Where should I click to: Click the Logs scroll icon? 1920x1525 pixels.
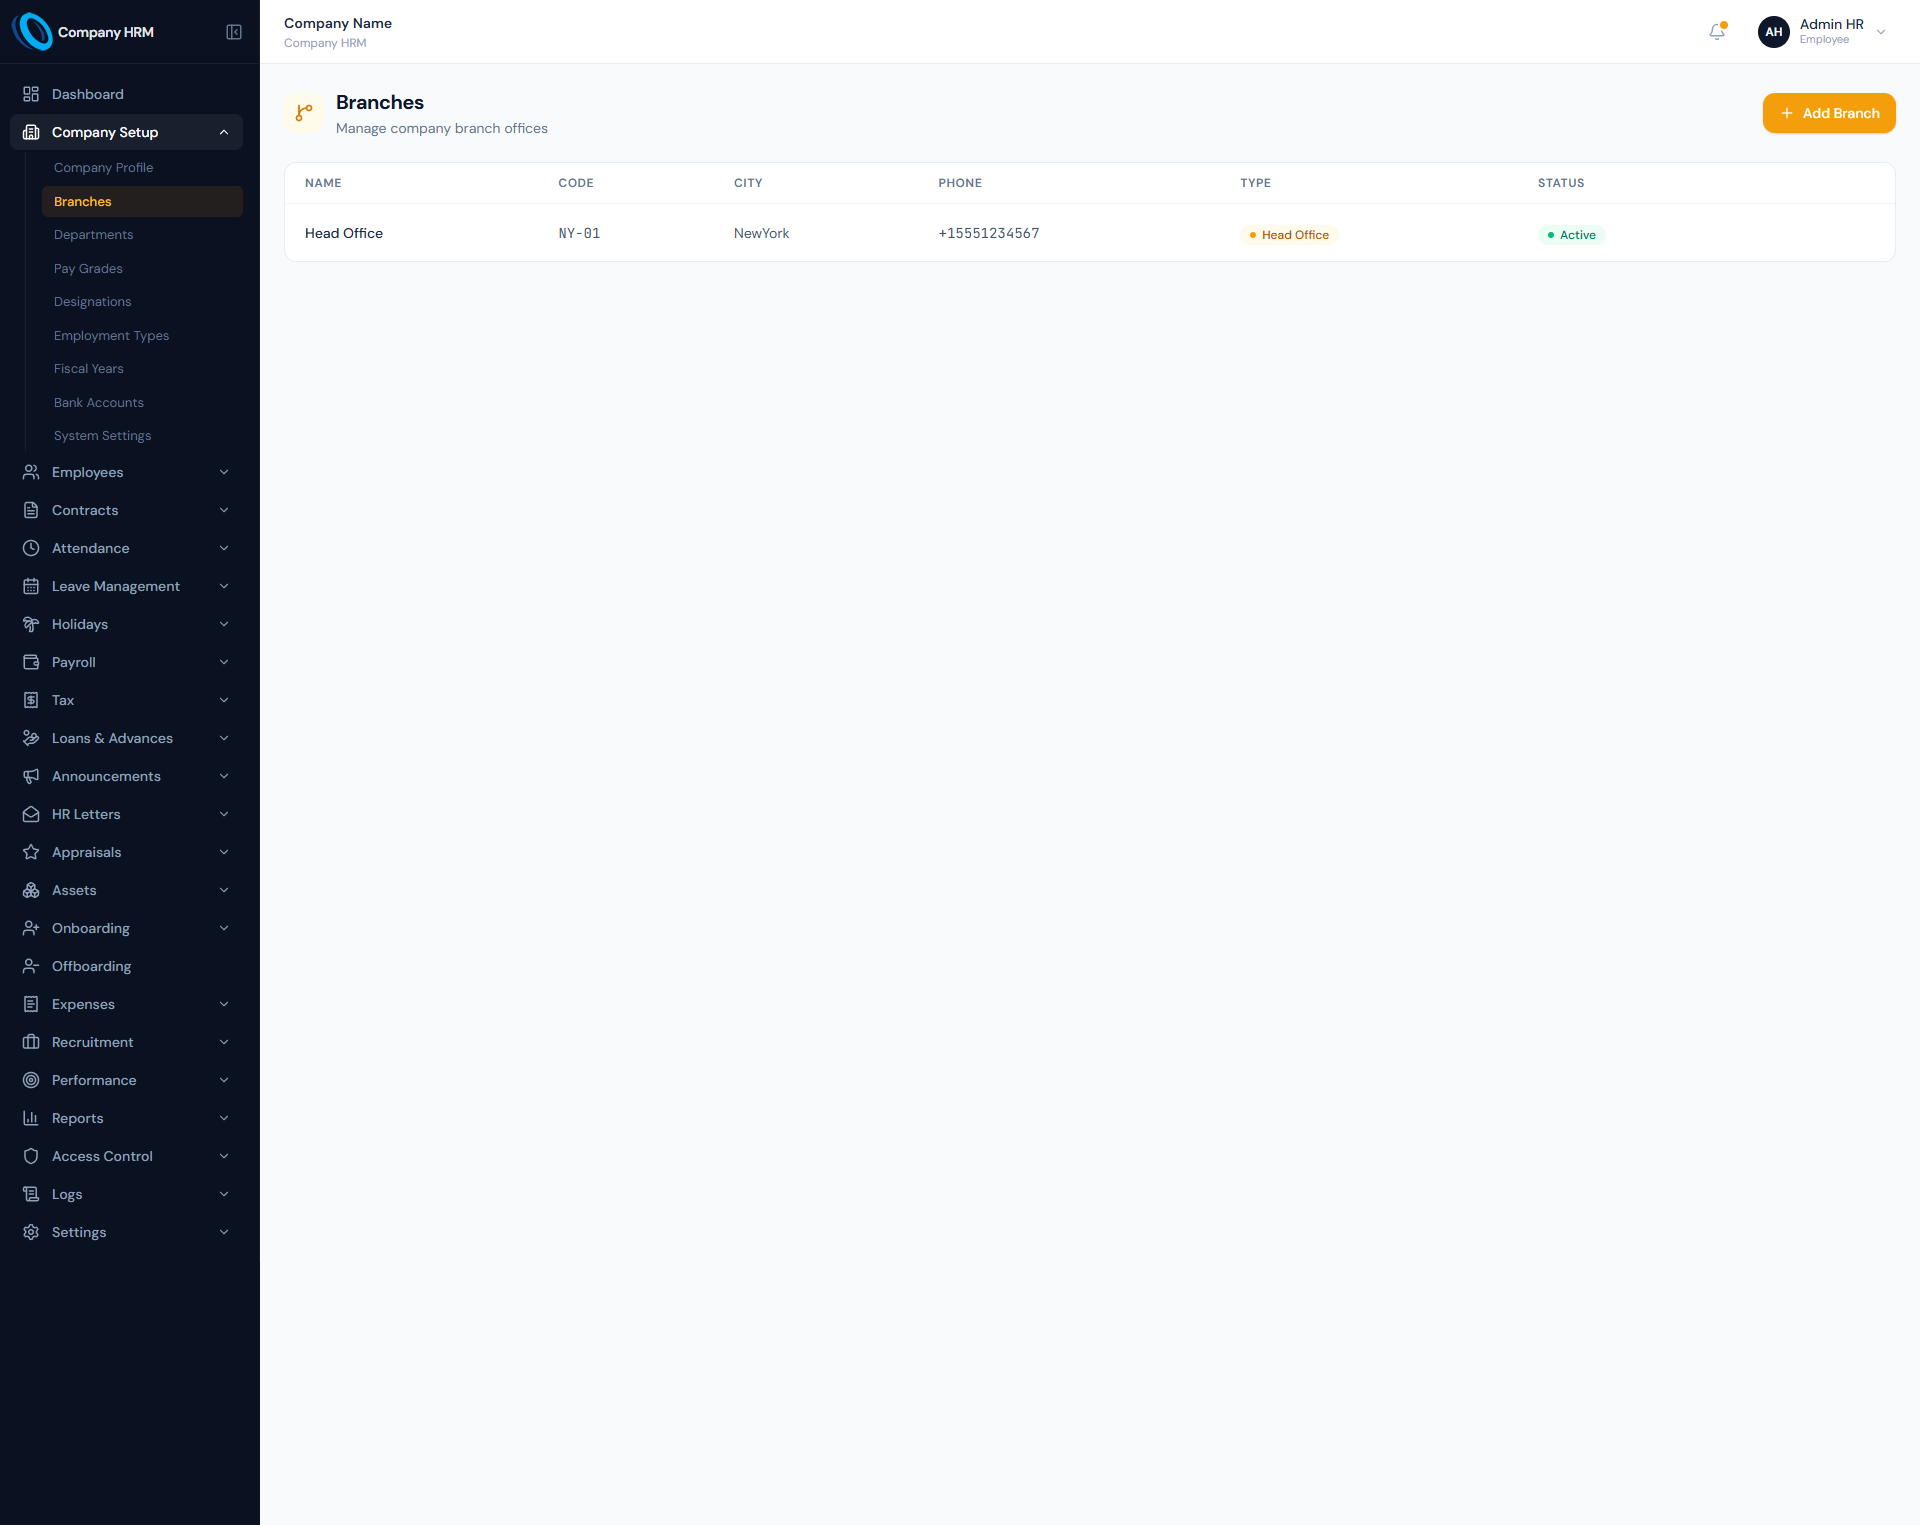pos(31,1194)
